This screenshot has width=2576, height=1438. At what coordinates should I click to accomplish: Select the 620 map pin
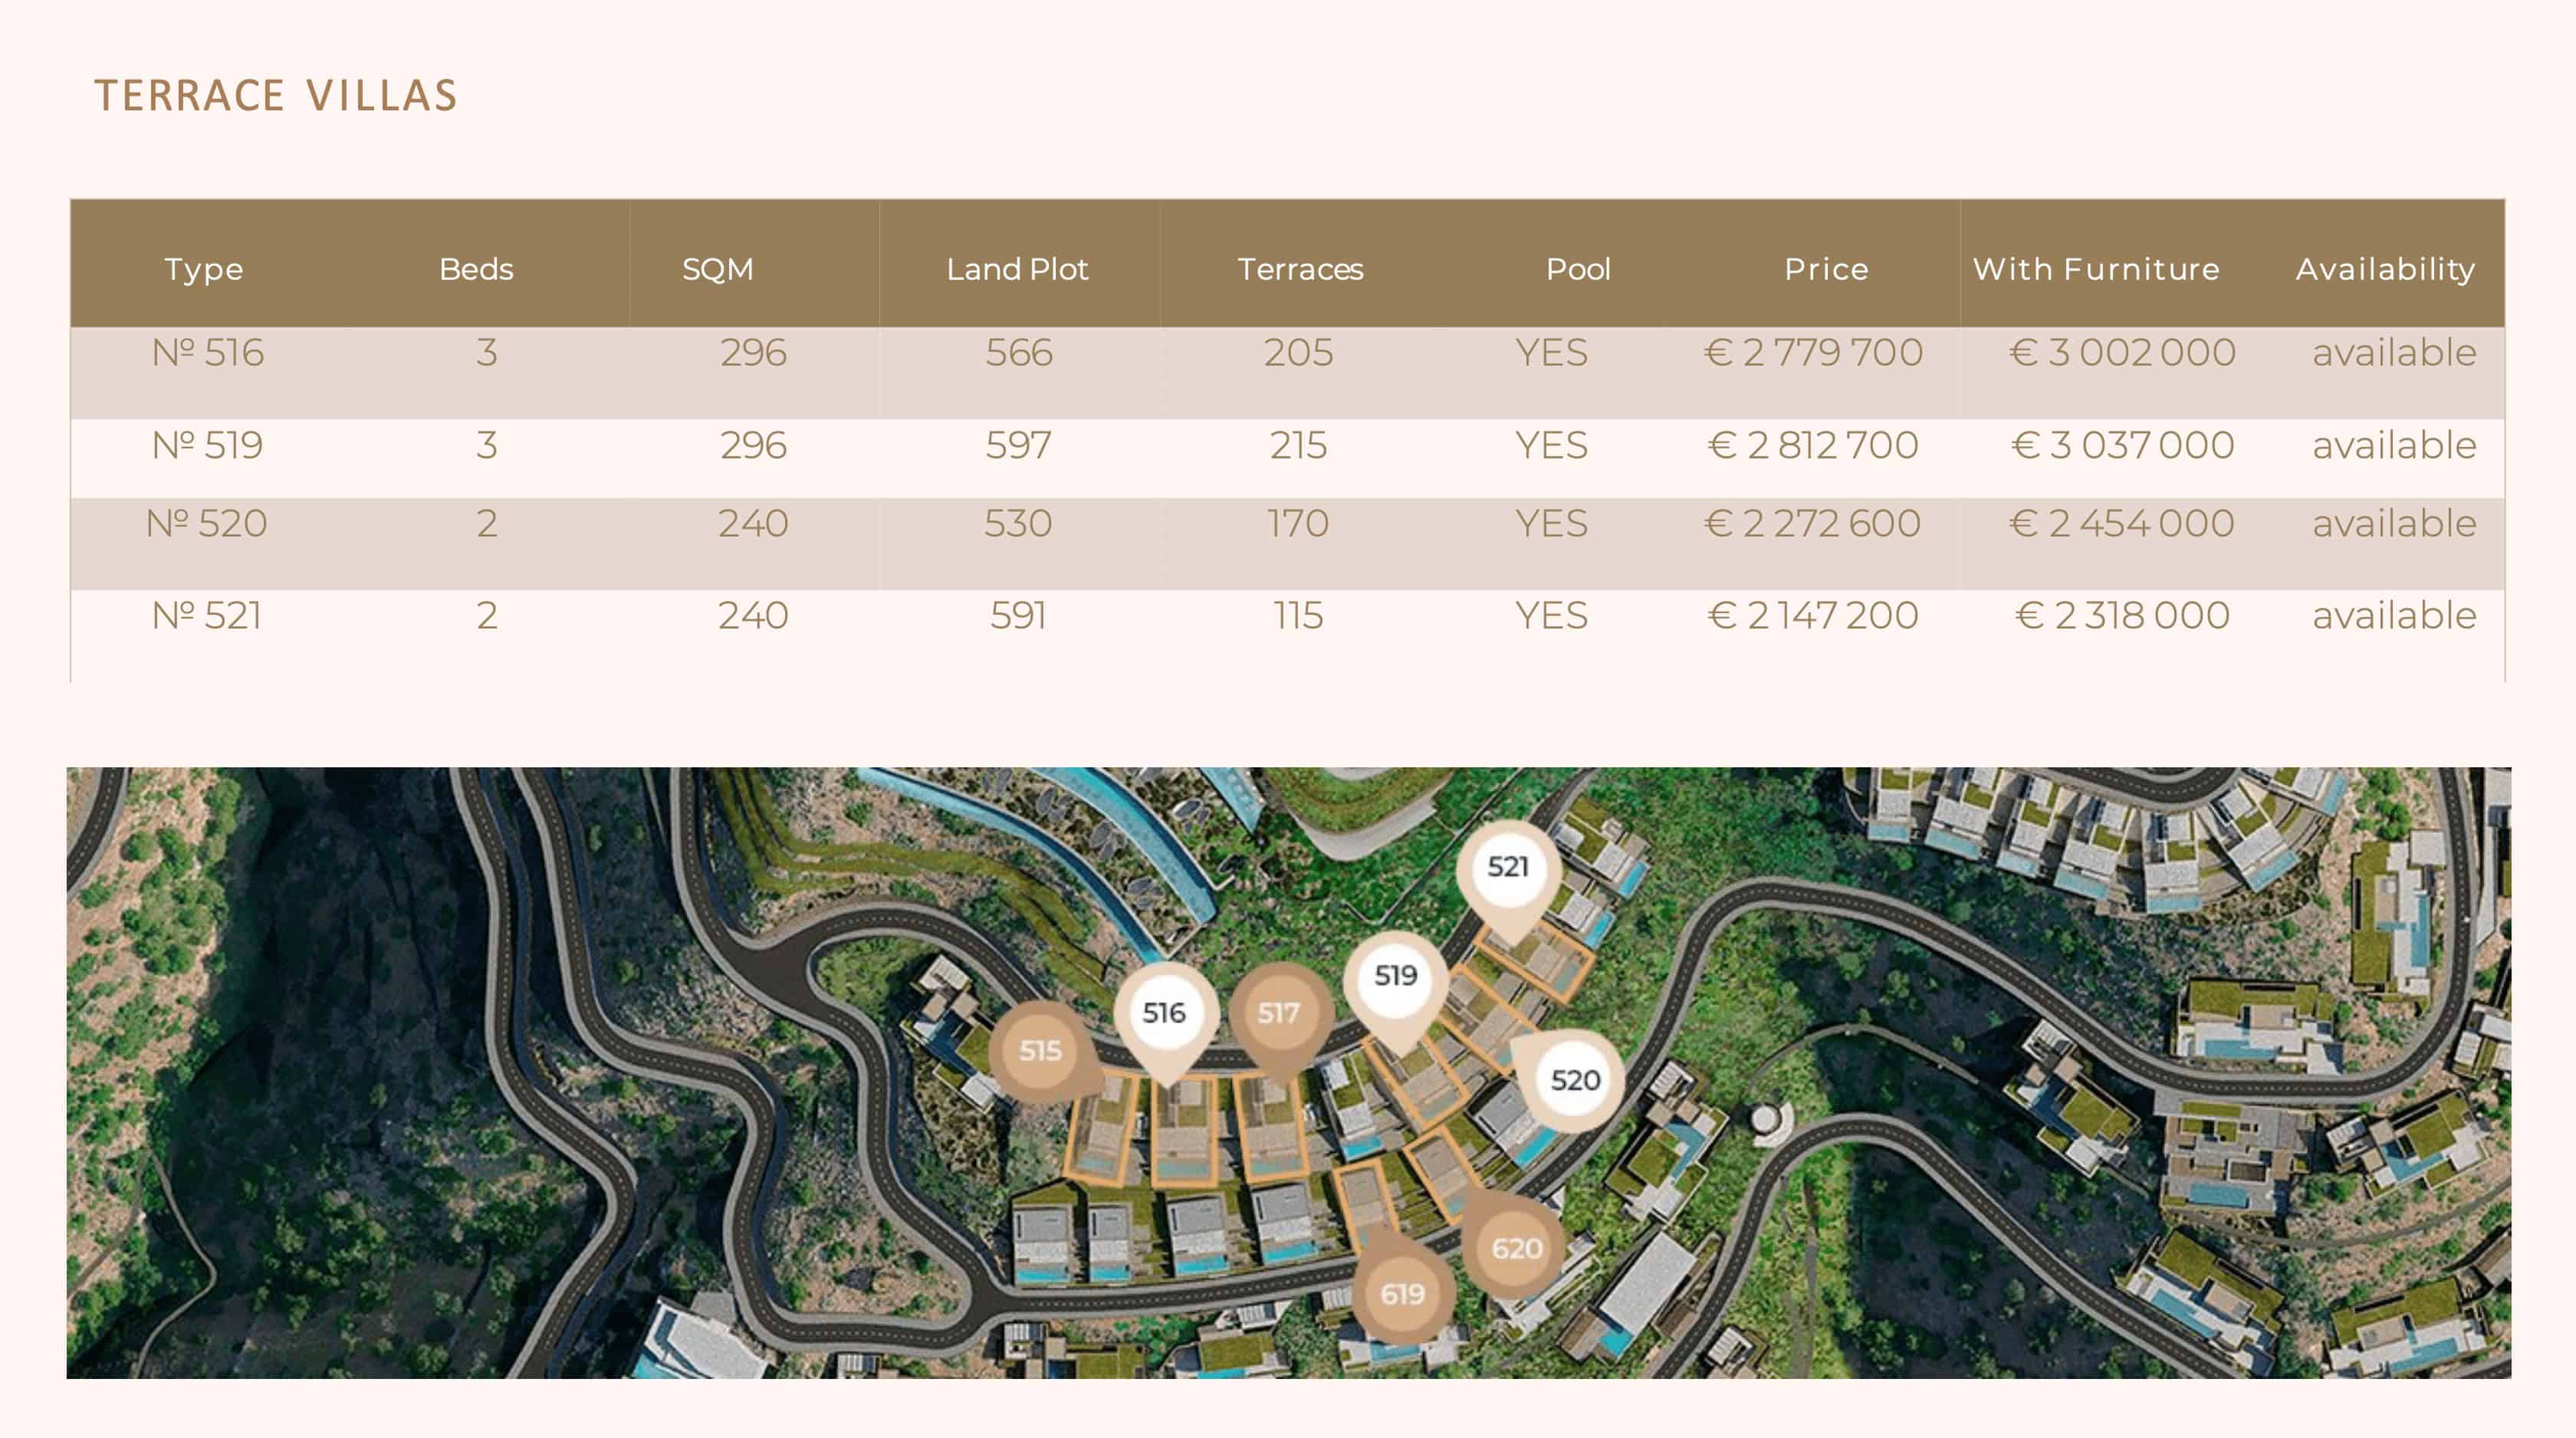pyautogui.click(x=1516, y=1248)
